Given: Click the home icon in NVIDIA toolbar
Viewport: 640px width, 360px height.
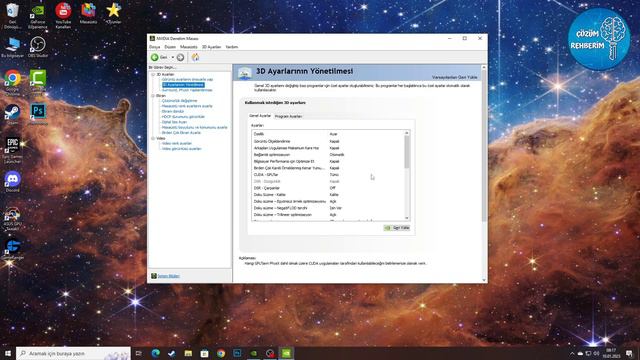Looking at the screenshot, I should [x=196, y=57].
